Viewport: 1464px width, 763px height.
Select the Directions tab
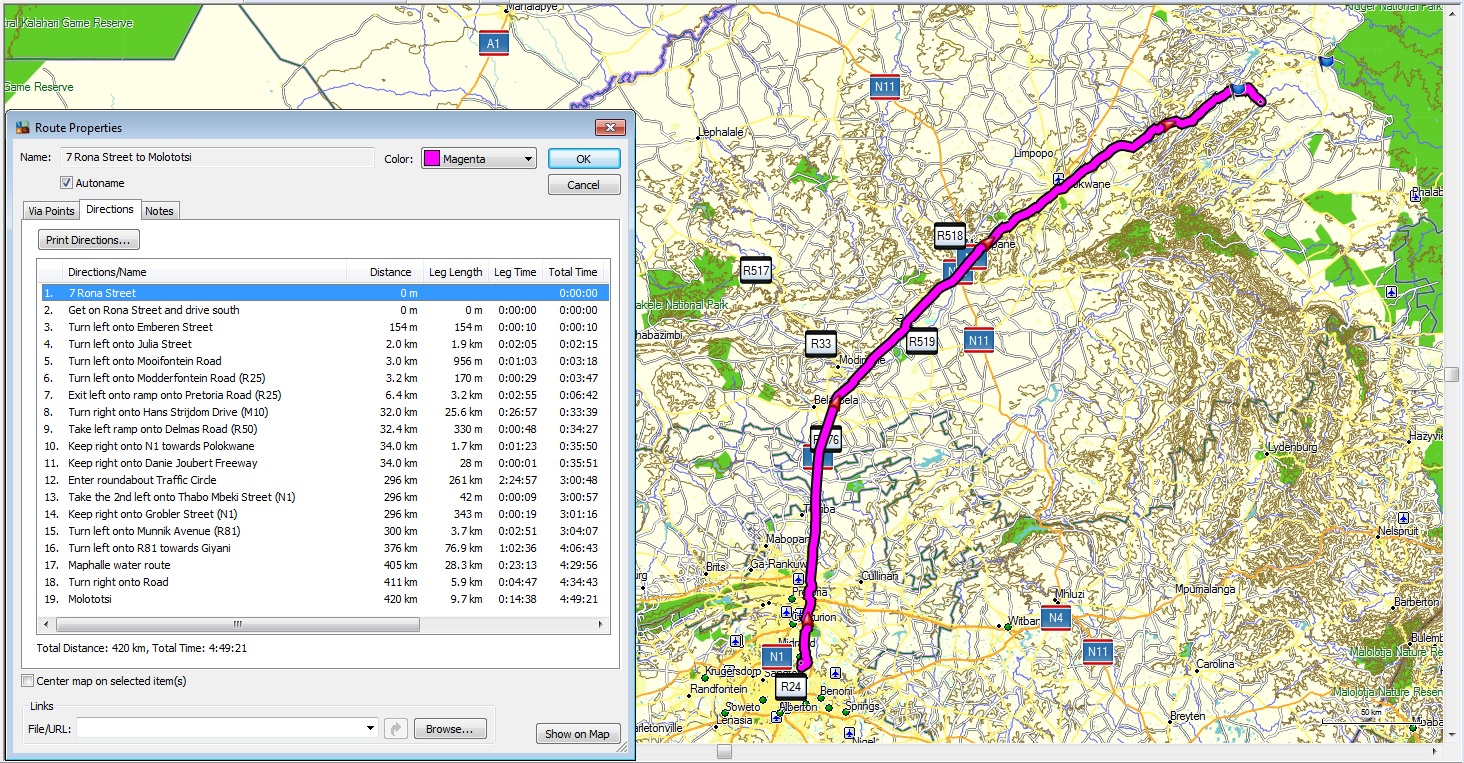110,209
